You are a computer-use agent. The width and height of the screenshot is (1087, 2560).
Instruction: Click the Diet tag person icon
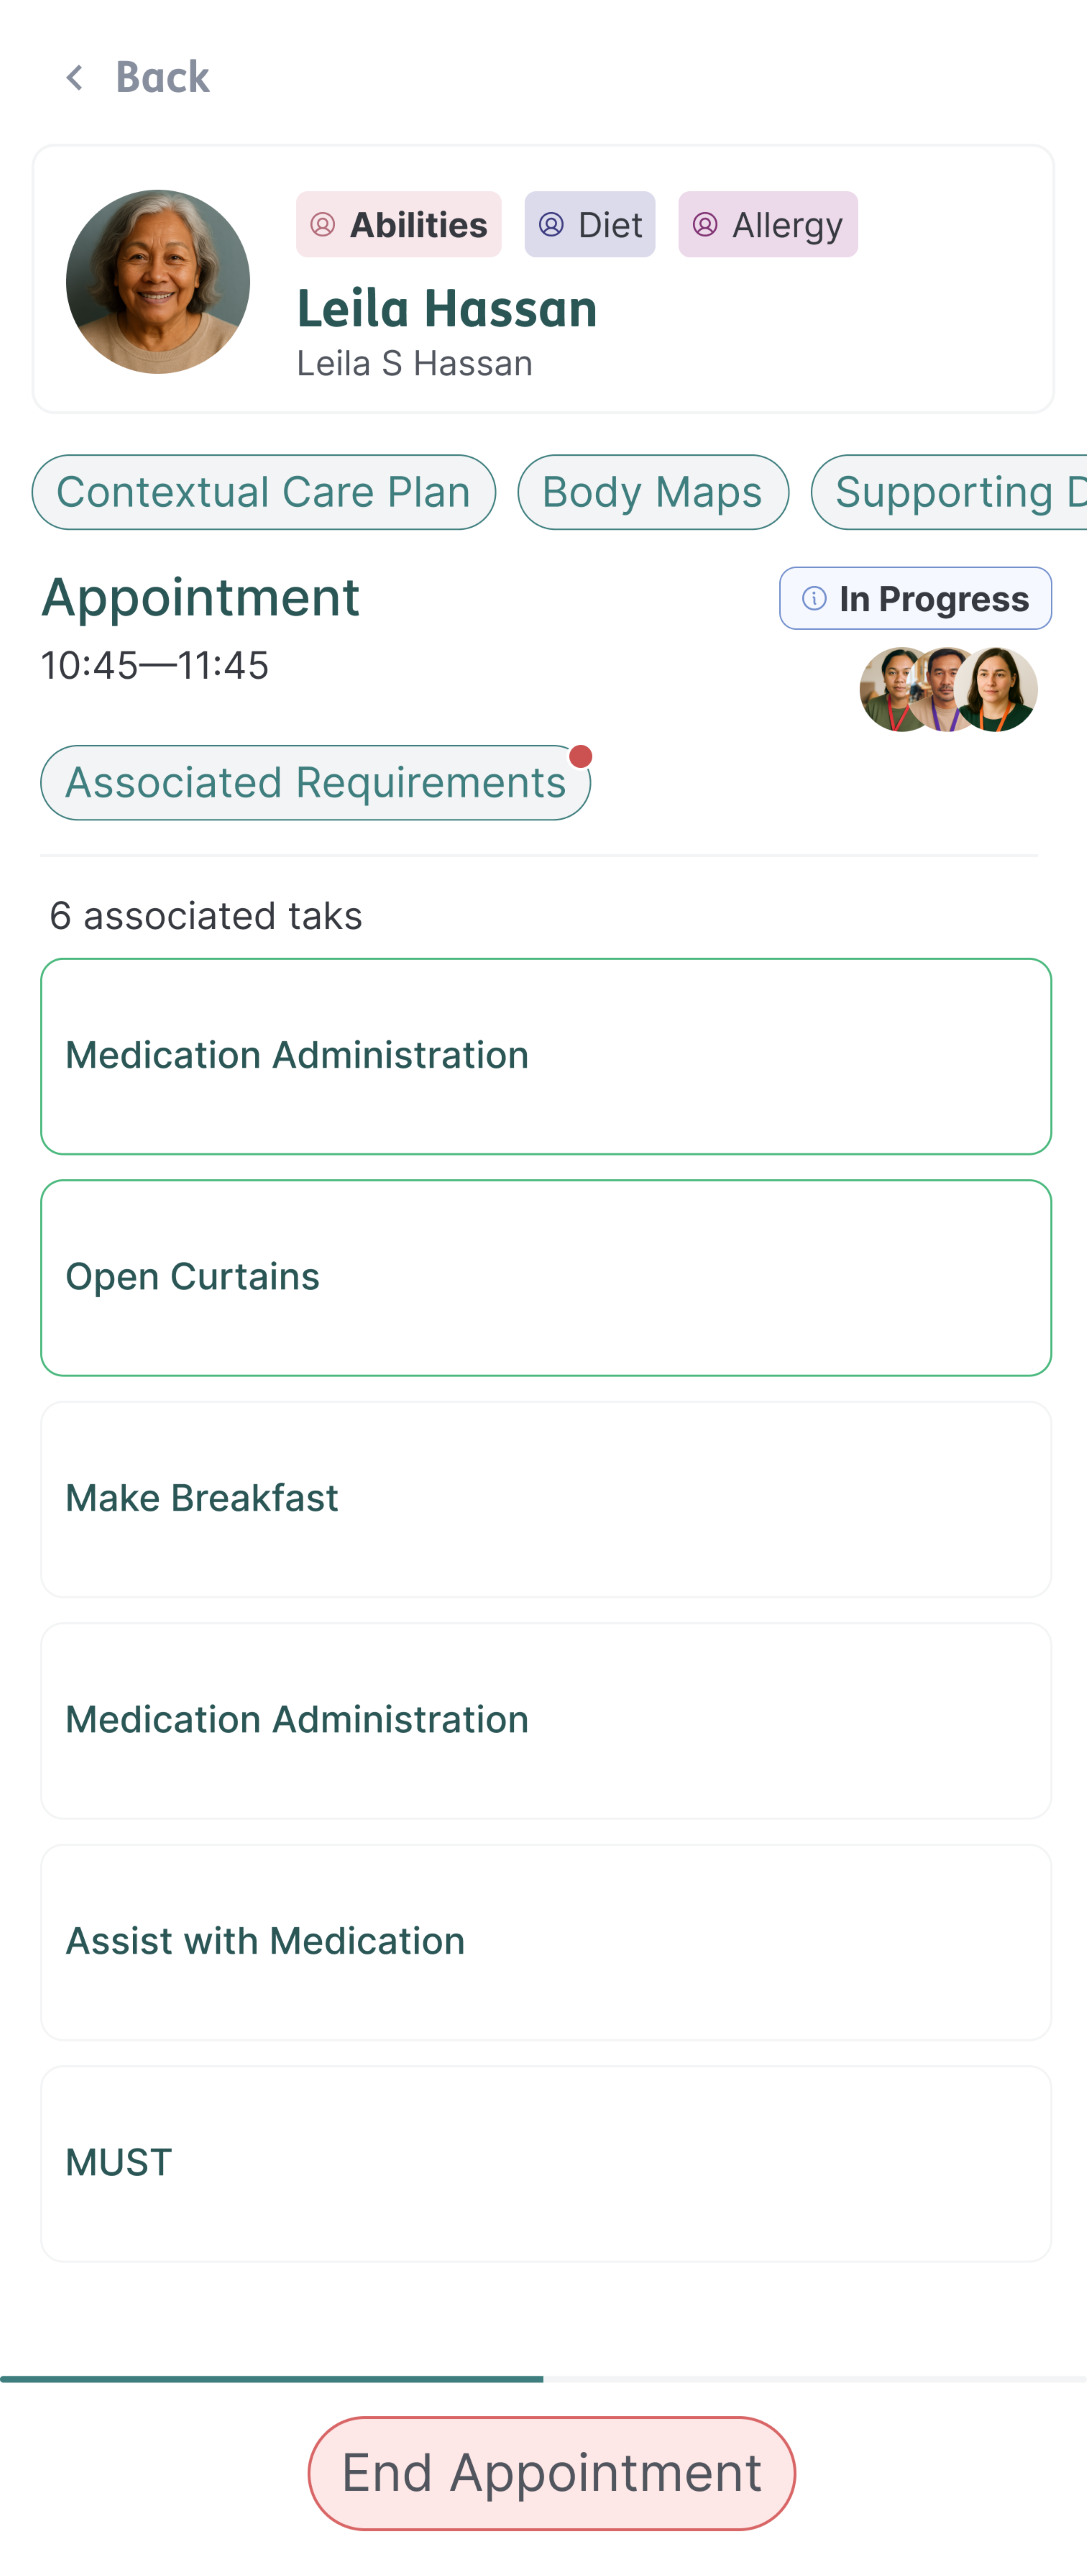tap(551, 225)
